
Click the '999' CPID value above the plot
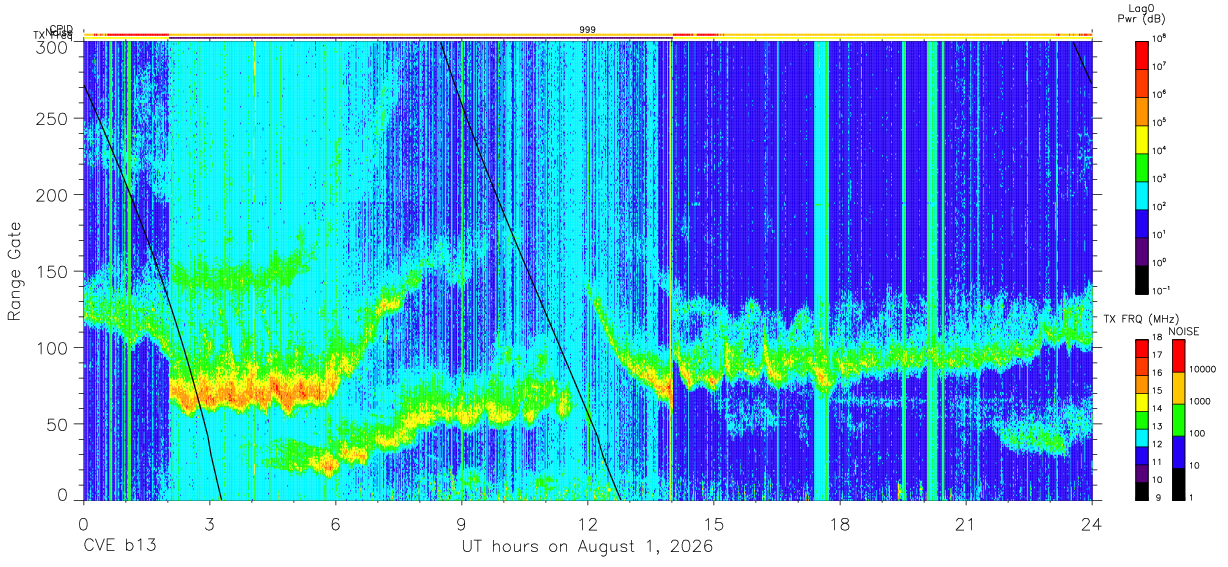tap(587, 30)
